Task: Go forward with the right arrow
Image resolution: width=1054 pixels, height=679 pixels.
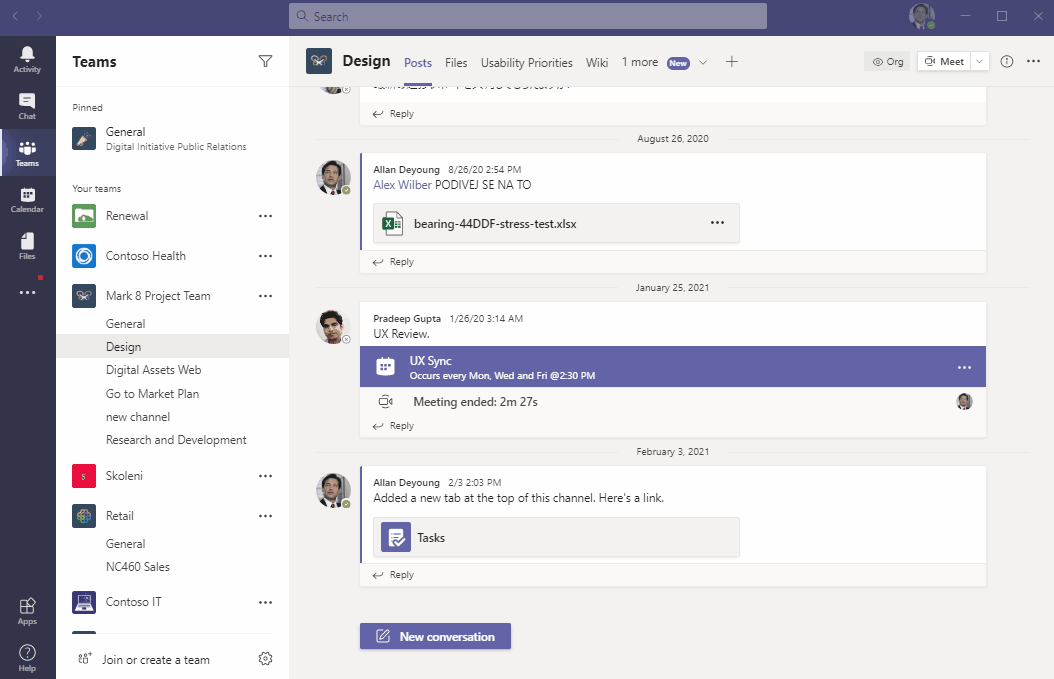Action: coord(39,15)
